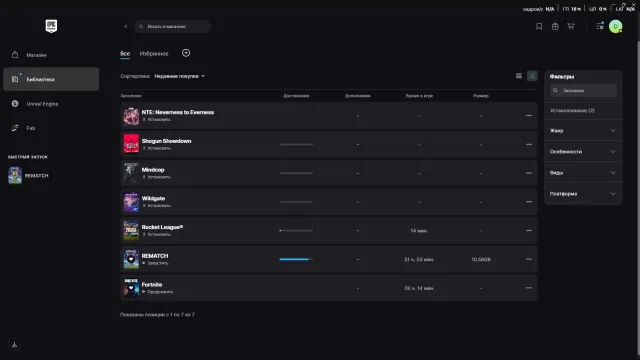Click the Title column header

coord(131,96)
